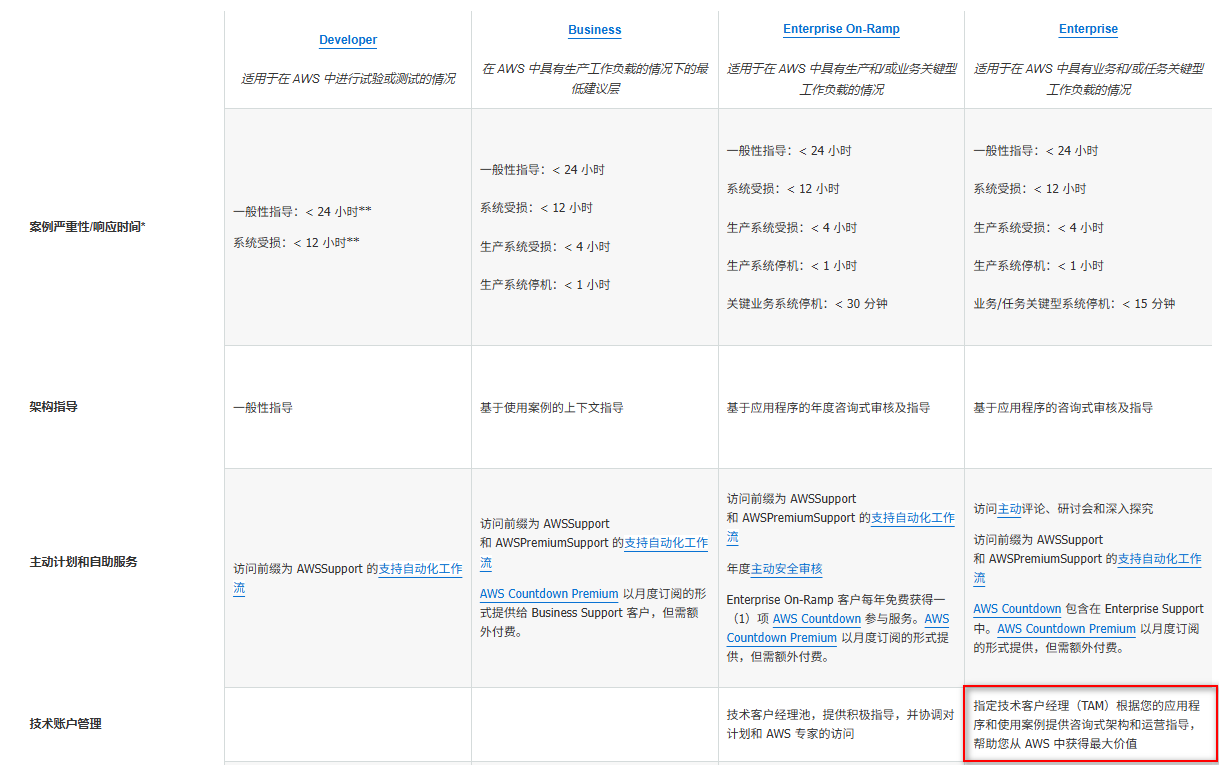Click 指定技术客户经理 (TAM) description text

click(1087, 724)
